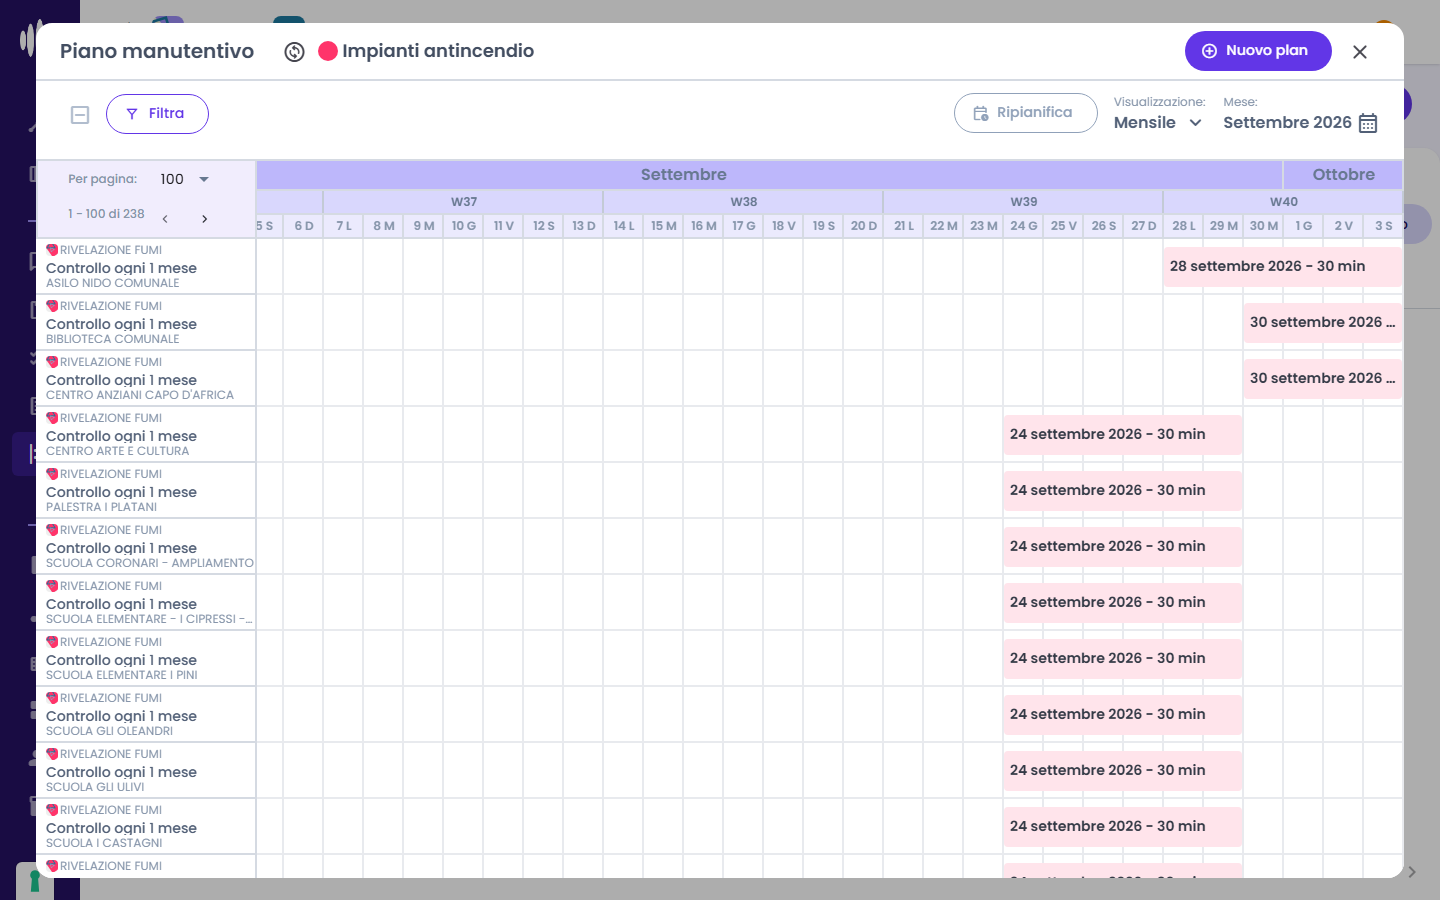Viewport: 1440px width, 900px height.
Task: Open the Visualizzazione Mensile dropdown
Action: 1158,123
